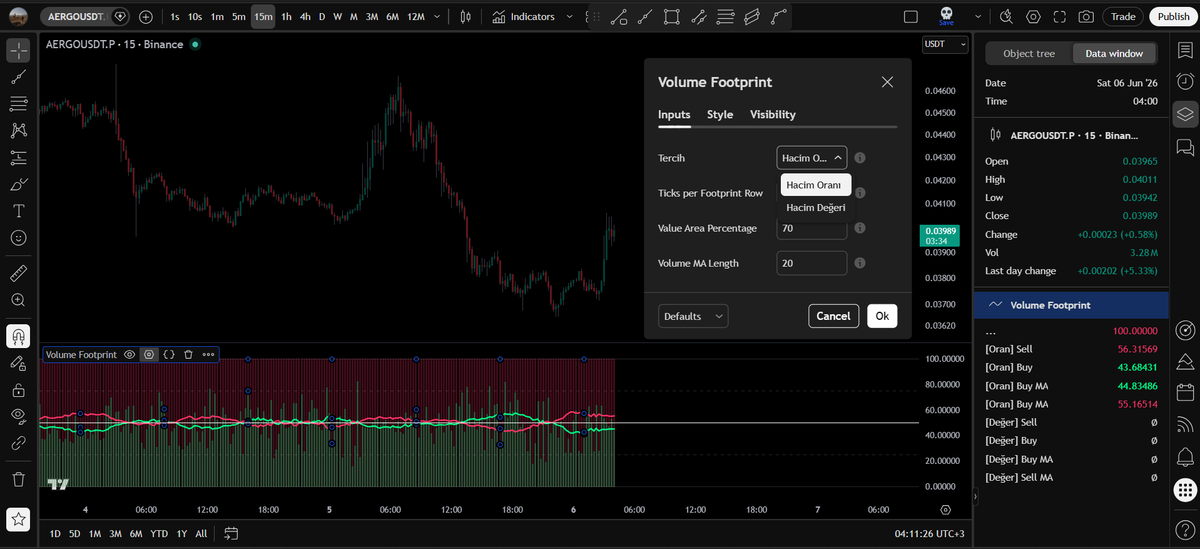
Task: Toggle stay in drawing mode
Action: tap(18, 363)
